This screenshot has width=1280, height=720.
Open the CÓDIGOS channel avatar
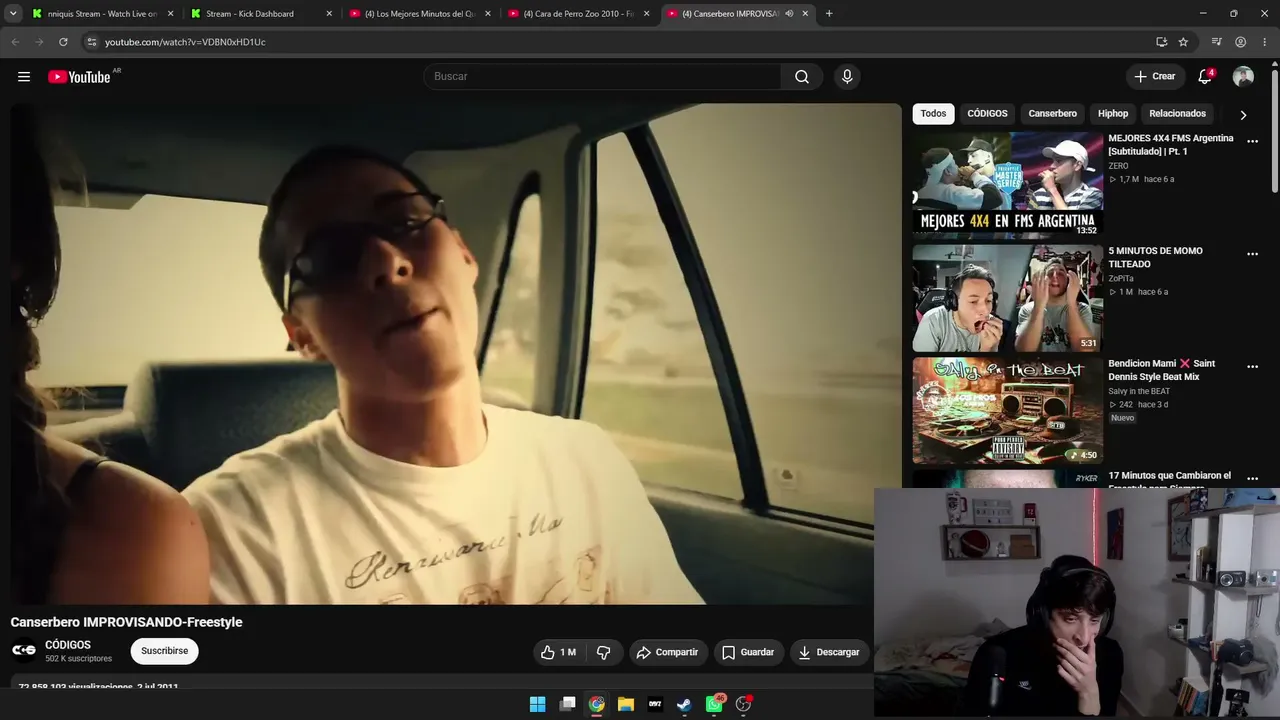pyautogui.click(x=24, y=651)
